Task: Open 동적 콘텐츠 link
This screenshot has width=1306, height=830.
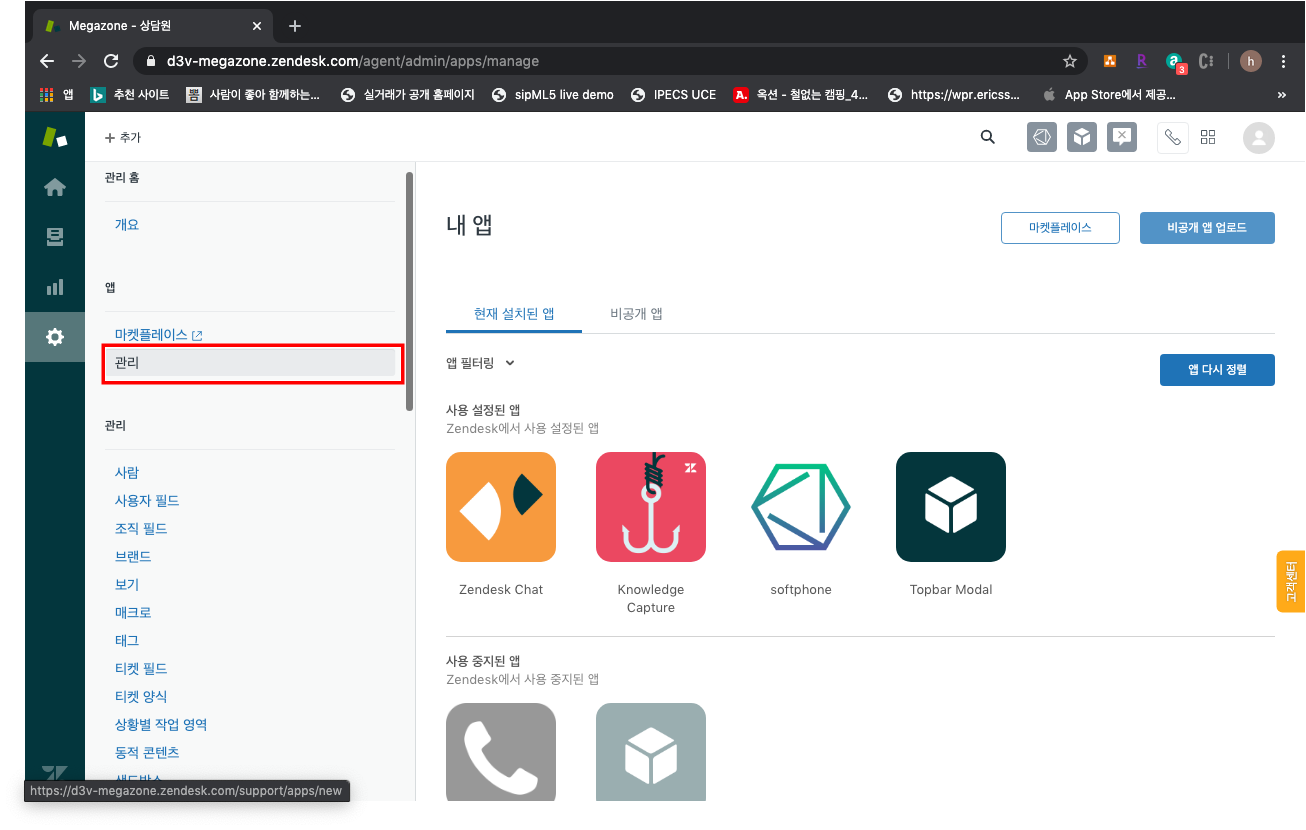Action: pyautogui.click(x=147, y=752)
